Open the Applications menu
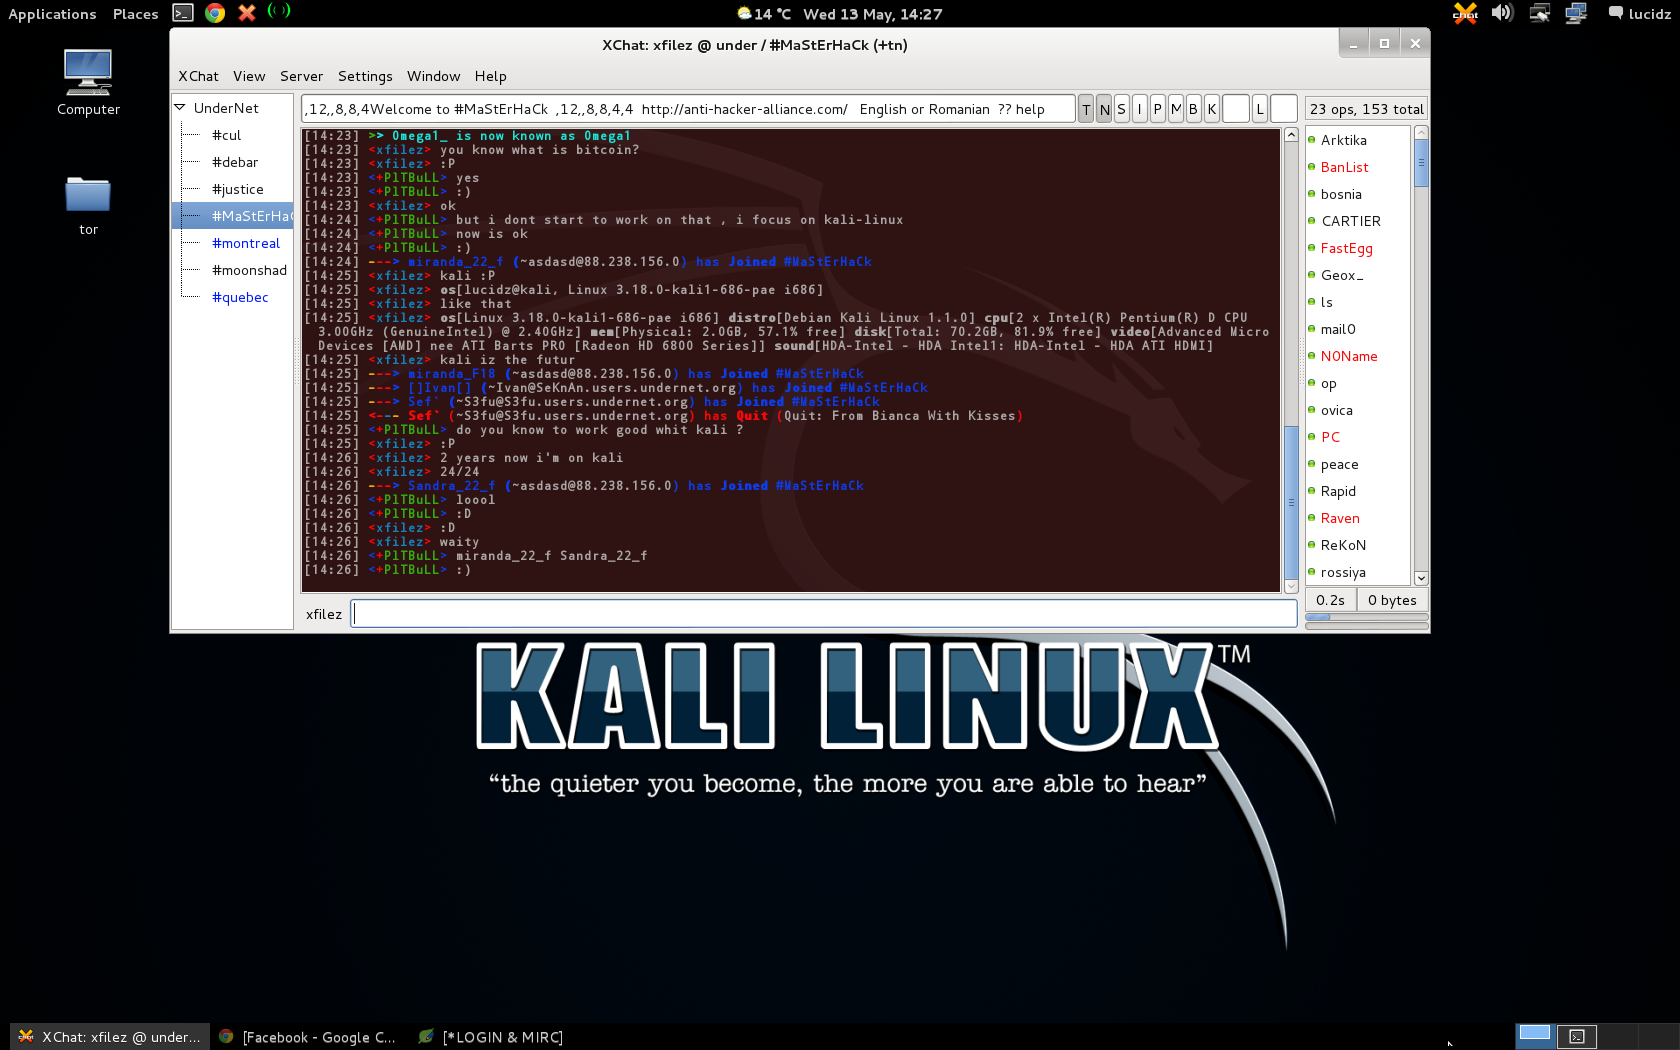 pyautogui.click(x=52, y=14)
